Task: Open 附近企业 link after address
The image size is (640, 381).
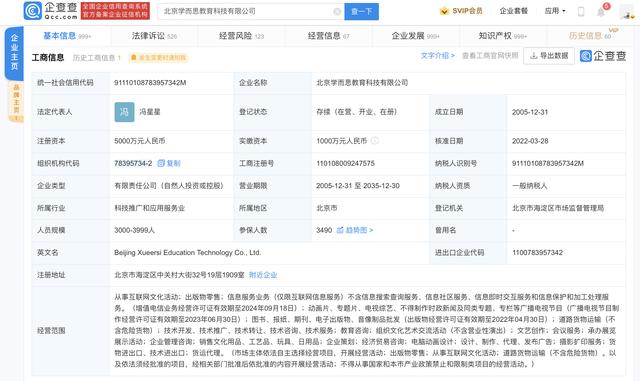Action: (x=263, y=275)
